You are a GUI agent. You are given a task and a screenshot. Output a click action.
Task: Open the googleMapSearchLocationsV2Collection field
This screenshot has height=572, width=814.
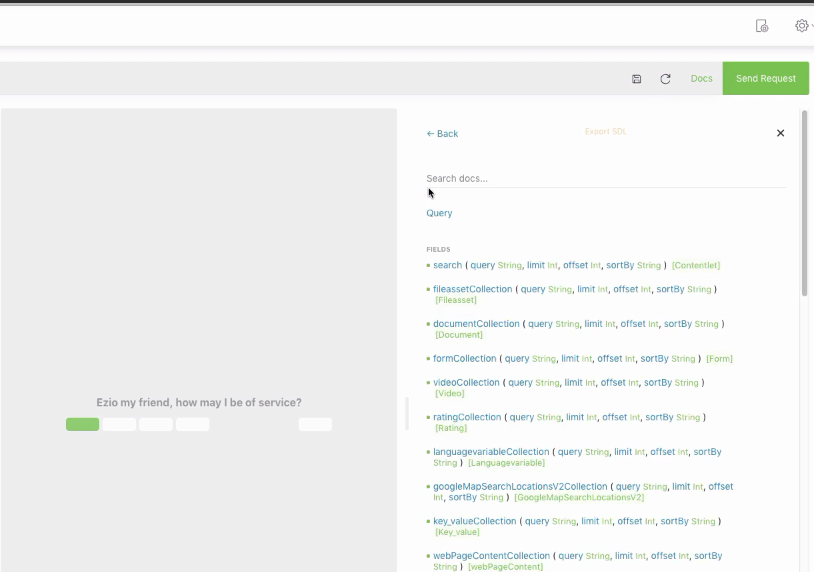tap(519, 486)
